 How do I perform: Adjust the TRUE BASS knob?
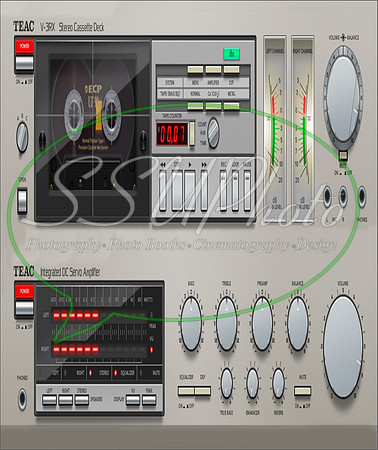pyautogui.click(x=227, y=383)
